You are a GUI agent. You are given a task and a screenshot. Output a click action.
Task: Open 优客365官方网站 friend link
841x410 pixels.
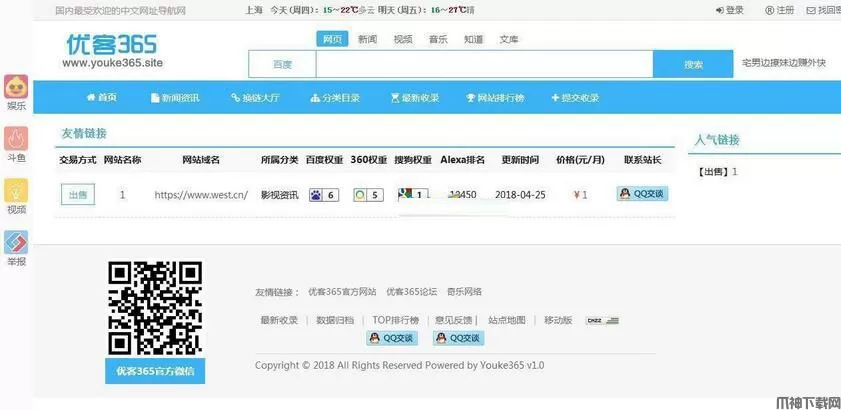pyautogui.click(x=342, y=292)
